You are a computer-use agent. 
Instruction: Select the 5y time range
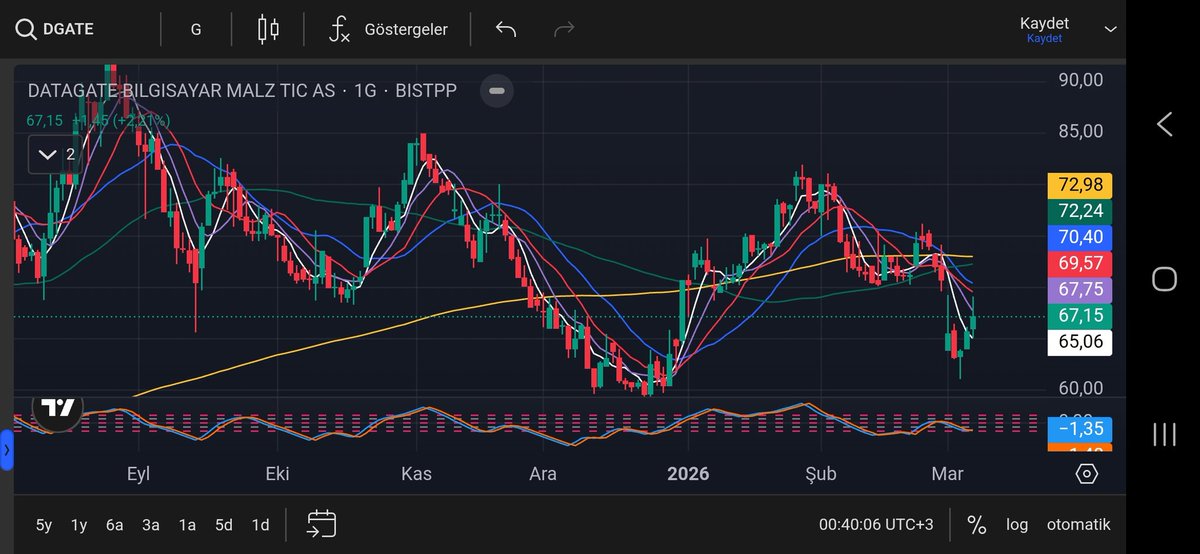(x=44, y=525)
